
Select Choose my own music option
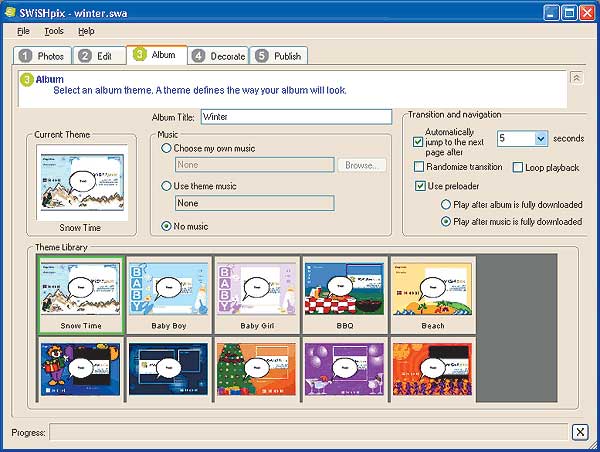point(166,148)
